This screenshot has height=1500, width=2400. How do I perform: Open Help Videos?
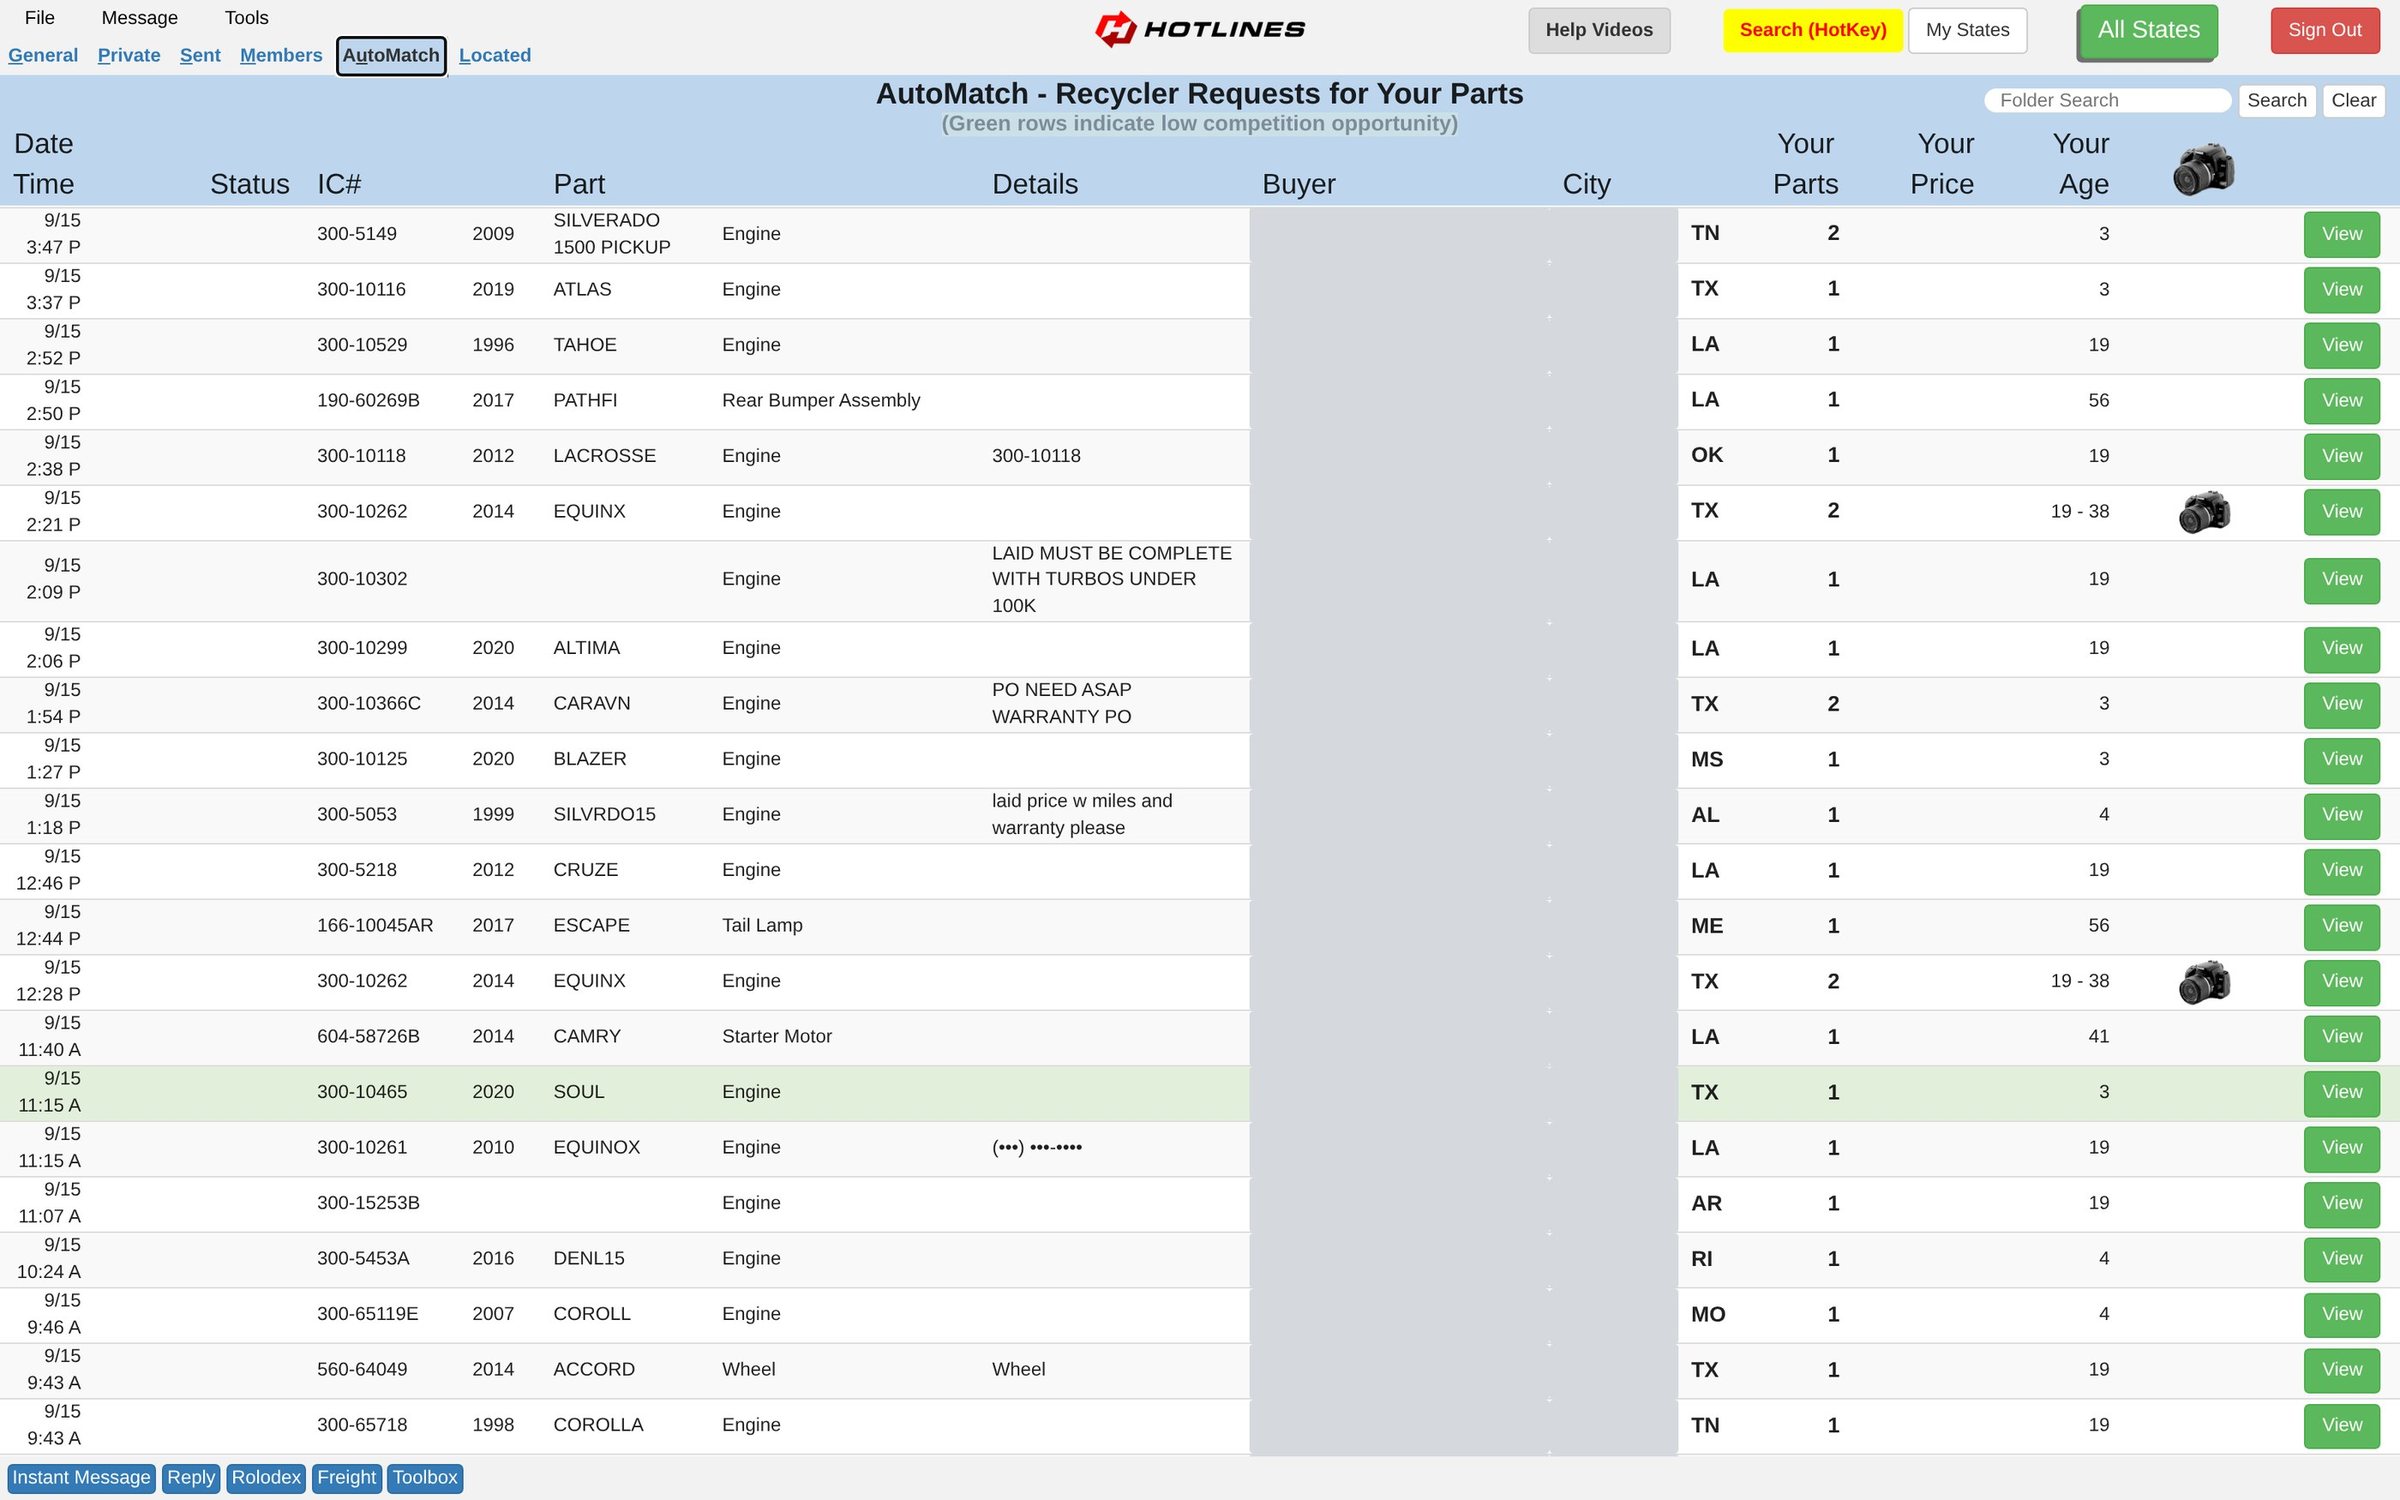click(x=1599, y=30)
